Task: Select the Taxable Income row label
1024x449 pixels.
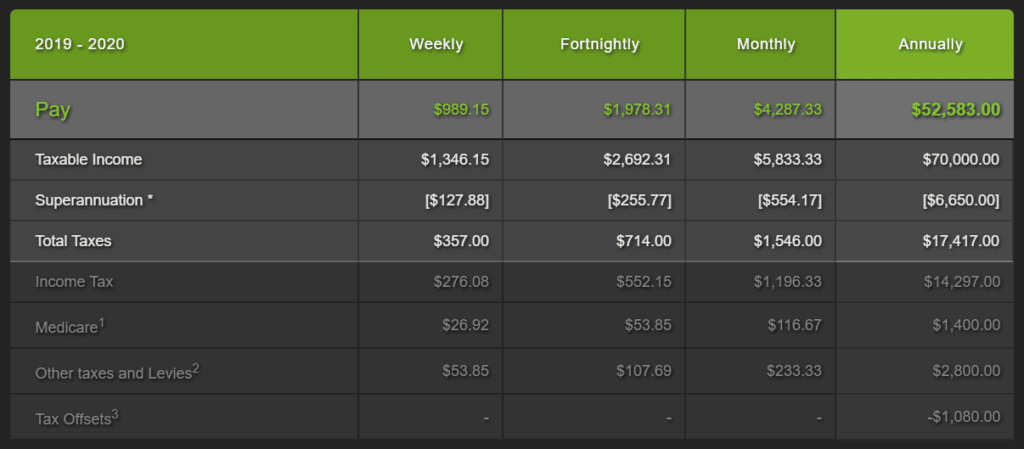Action: 89,159
